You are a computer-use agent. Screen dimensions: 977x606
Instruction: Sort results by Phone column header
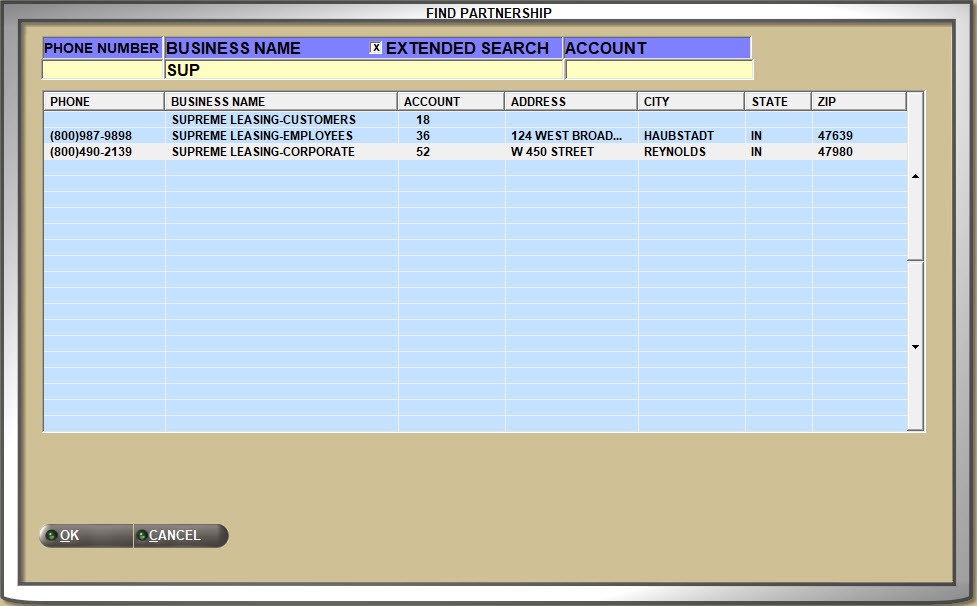point(104,101)
